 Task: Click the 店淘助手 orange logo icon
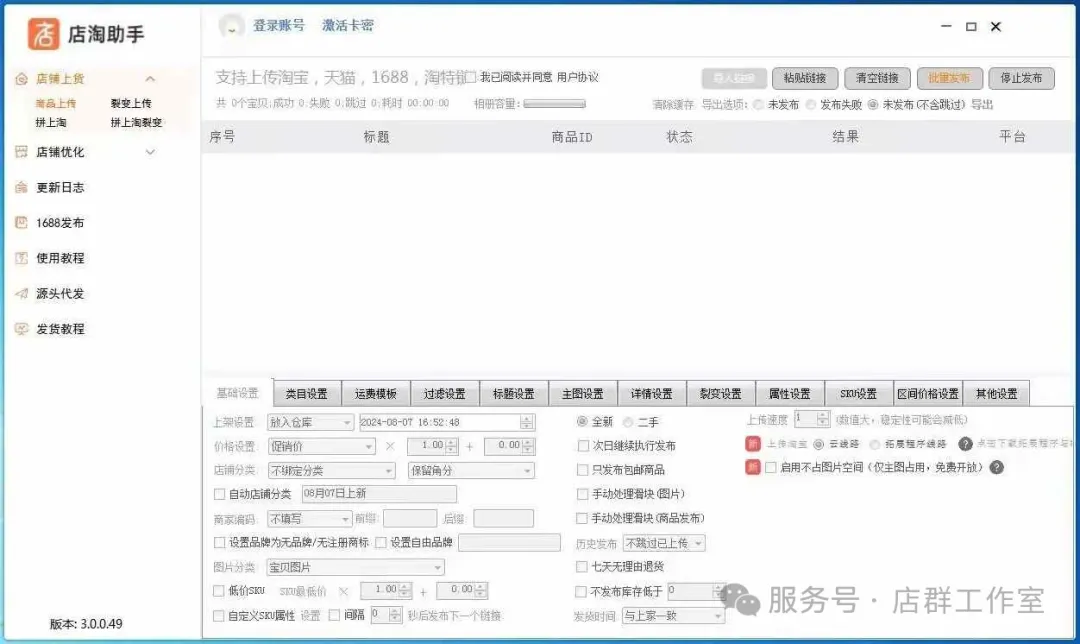point(43,33)
